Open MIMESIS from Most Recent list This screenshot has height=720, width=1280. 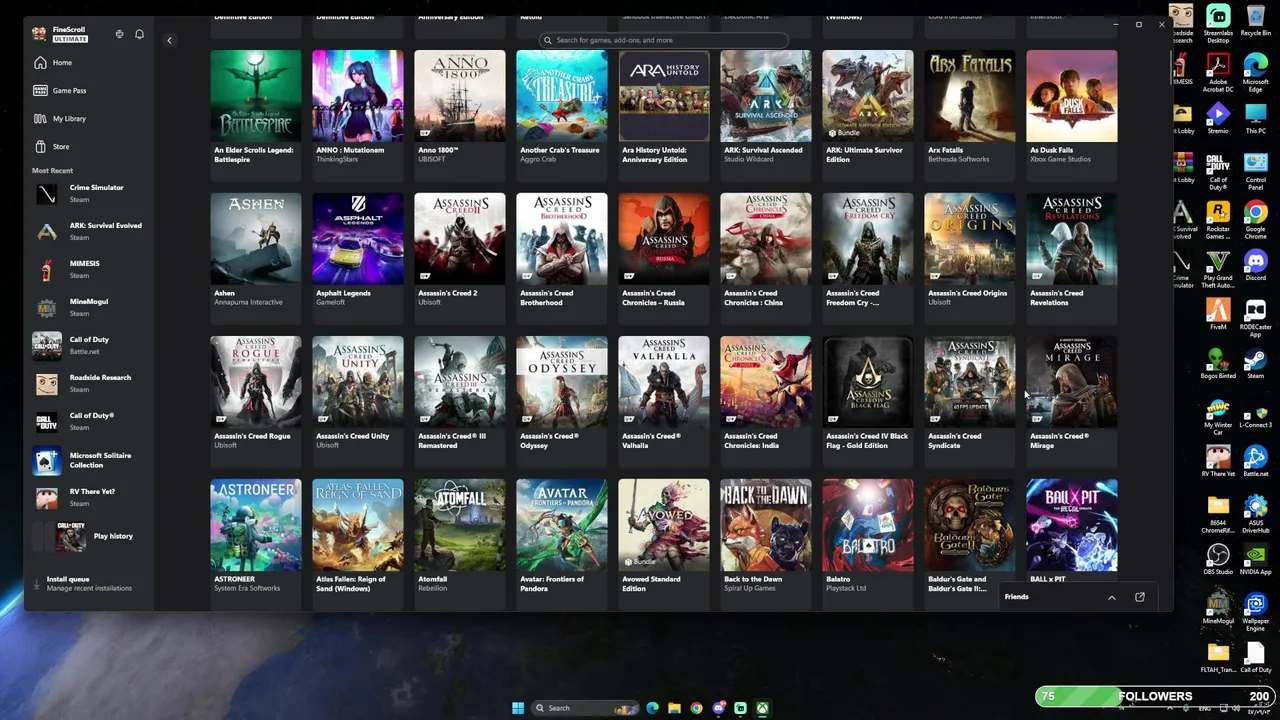[88, 269]
